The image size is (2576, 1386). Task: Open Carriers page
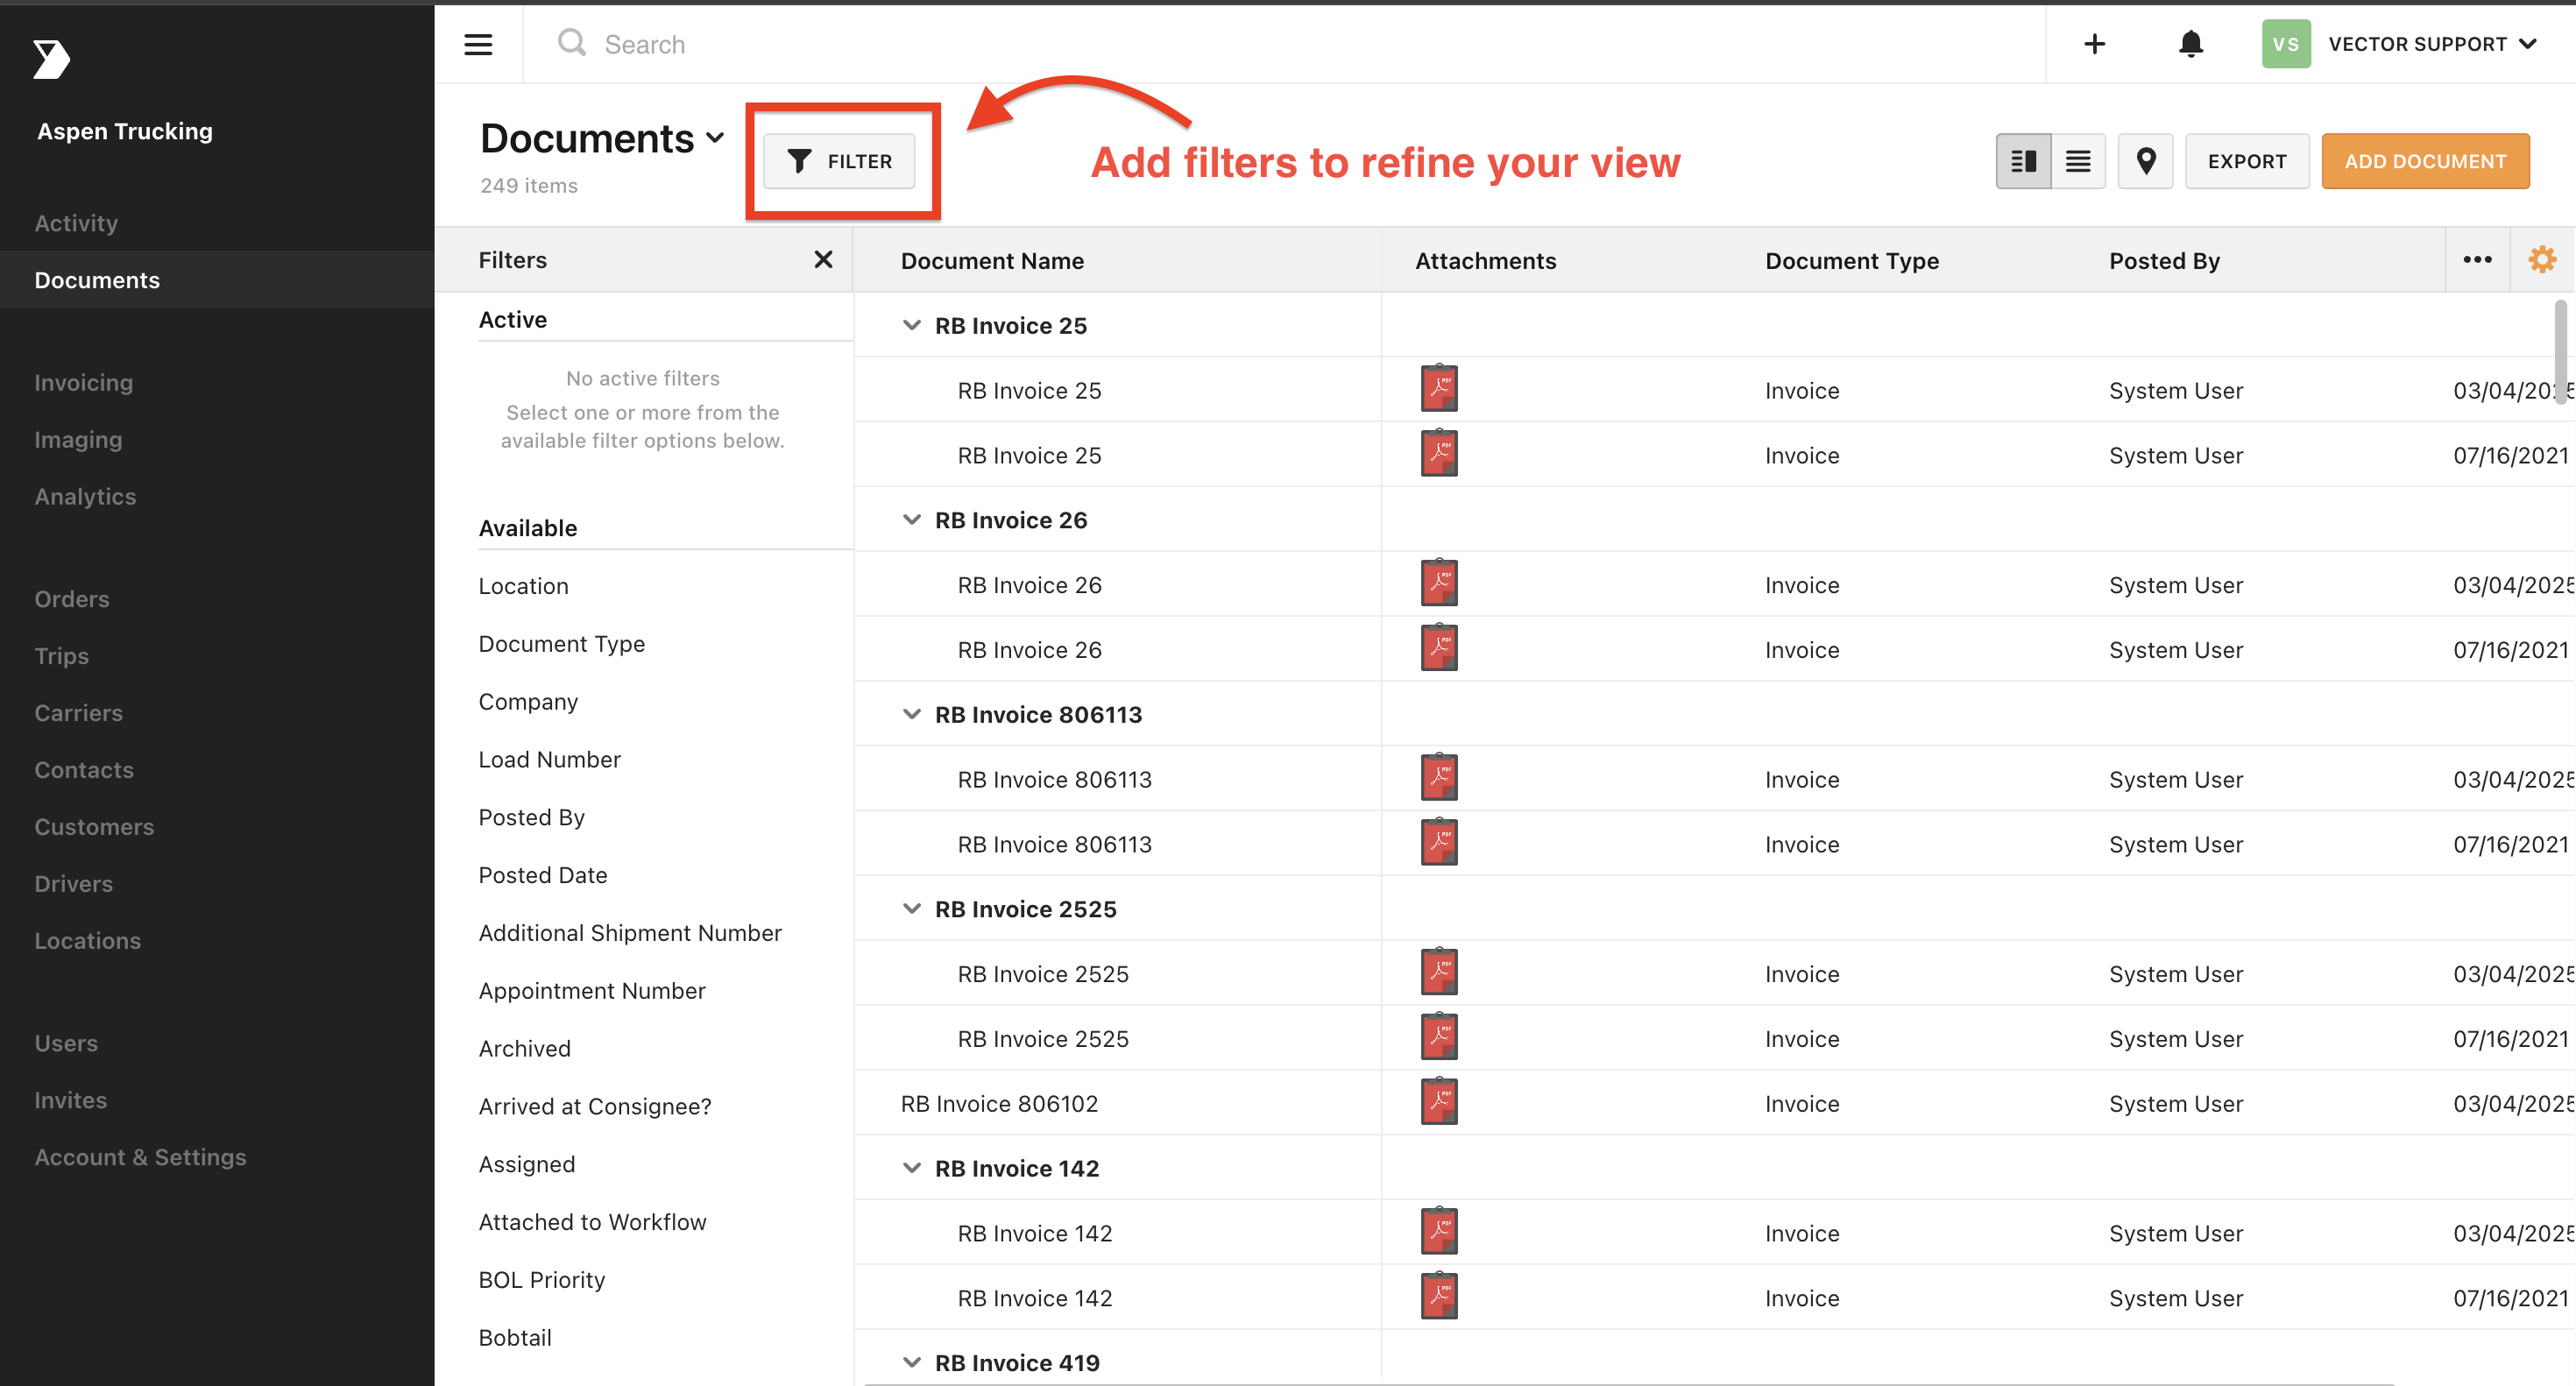tap(78, 713)
